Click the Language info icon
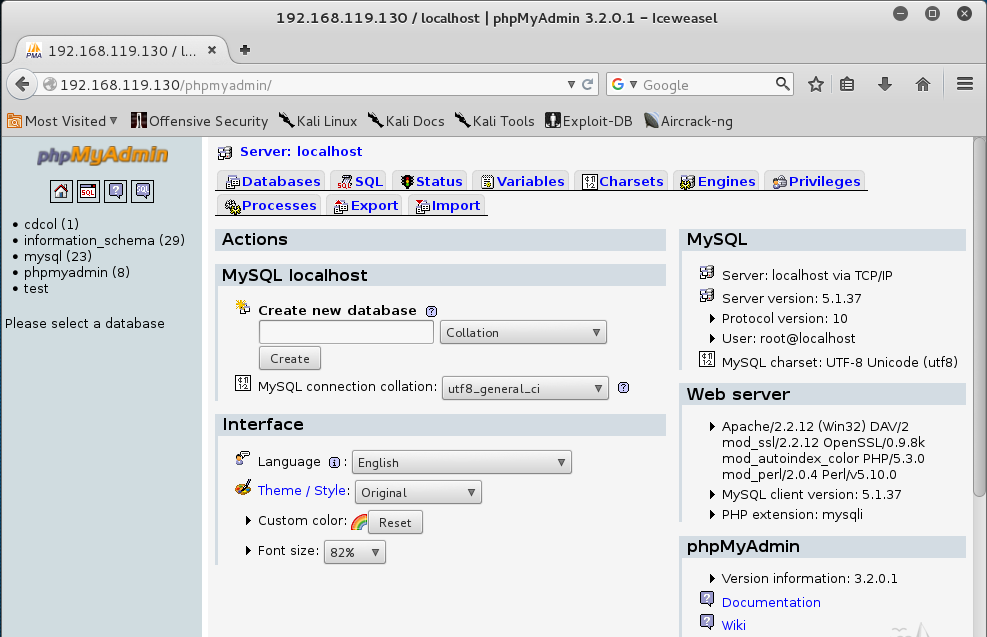Image resolution: width=987 pixels, height=637 pixels. point(334,463)
